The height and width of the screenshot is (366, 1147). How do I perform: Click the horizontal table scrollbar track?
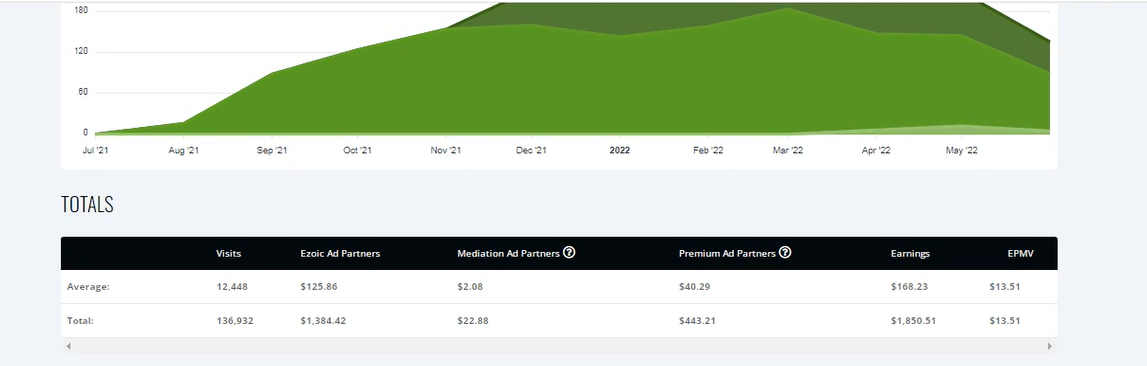559,346
